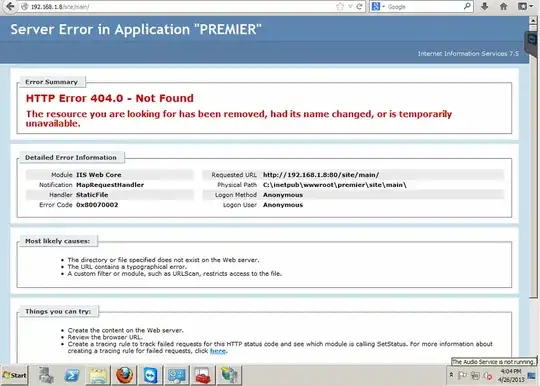
Task: Open Windows PowerShell from the taskbar
Action: tap(72, 375)
